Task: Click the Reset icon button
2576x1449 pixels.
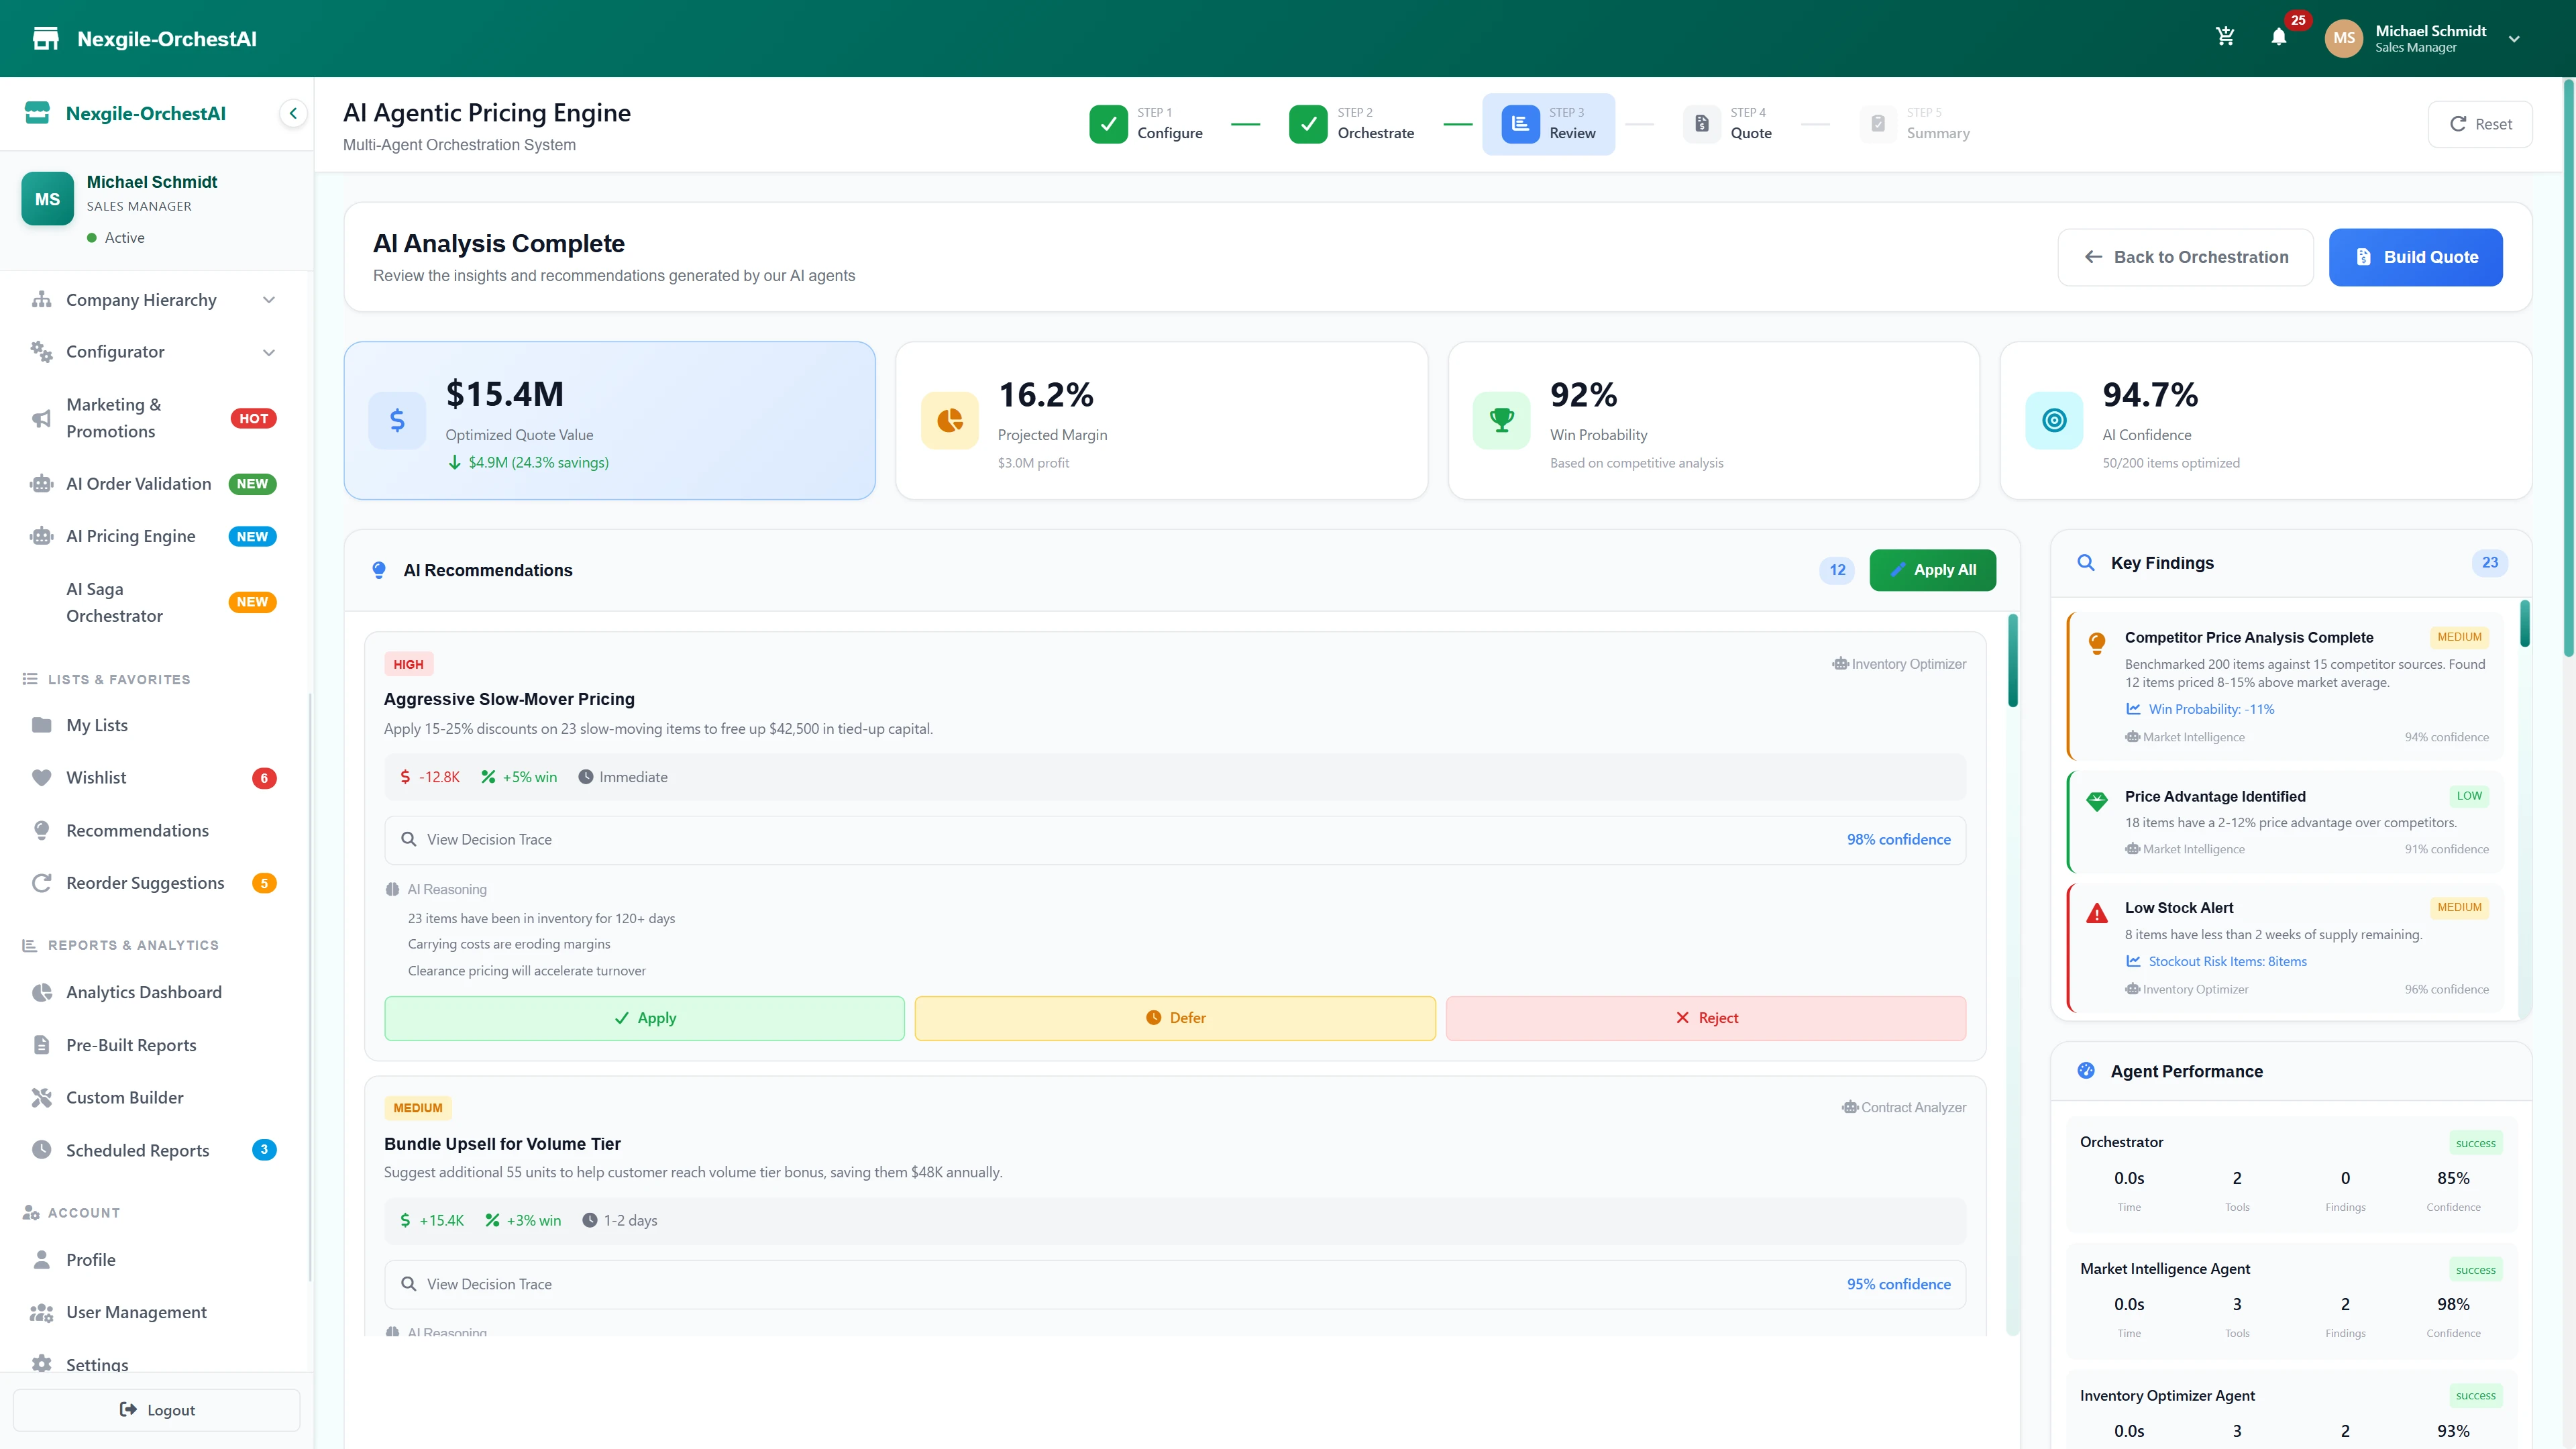Action: point(2480,123)
